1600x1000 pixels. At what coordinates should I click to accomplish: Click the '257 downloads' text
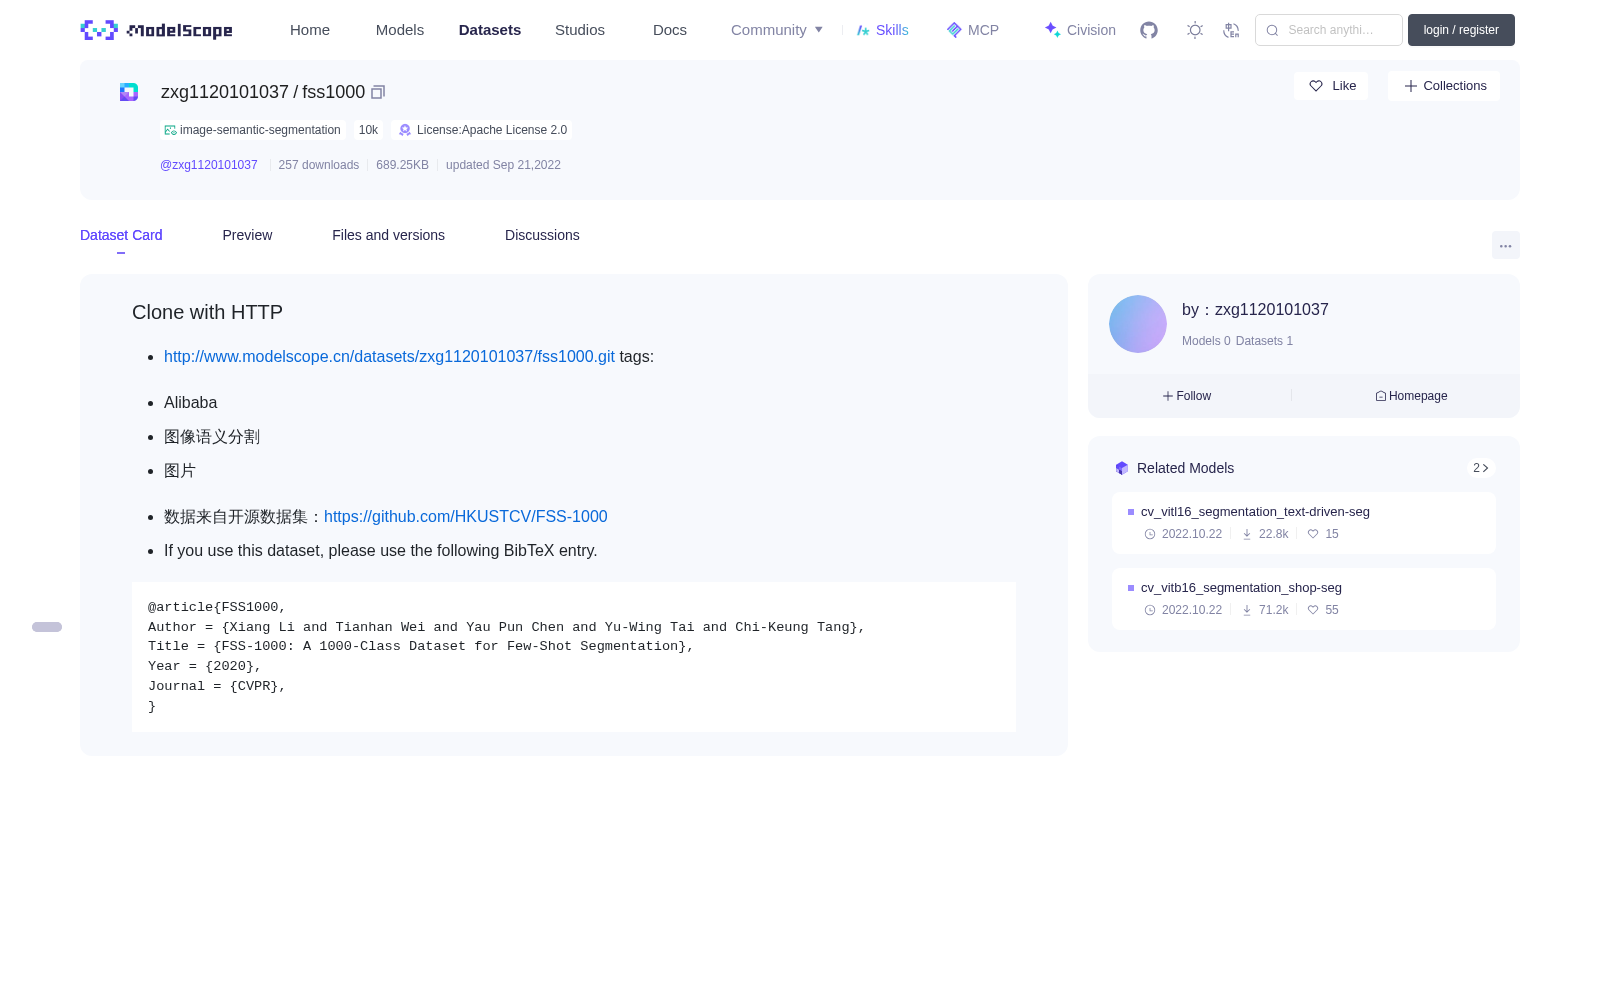click(318, 165)
